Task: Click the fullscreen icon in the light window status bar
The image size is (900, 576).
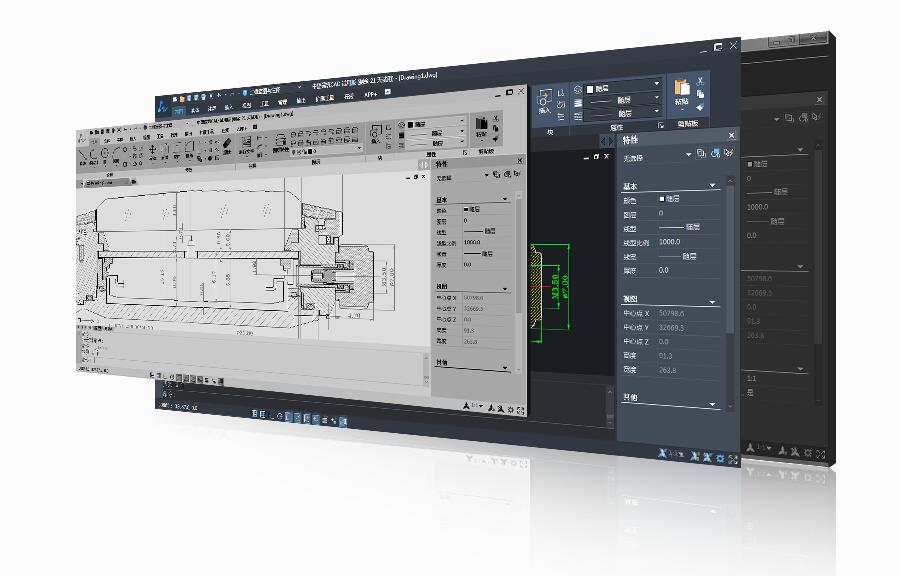Action: pyautogui.click(x=521, y=410)
